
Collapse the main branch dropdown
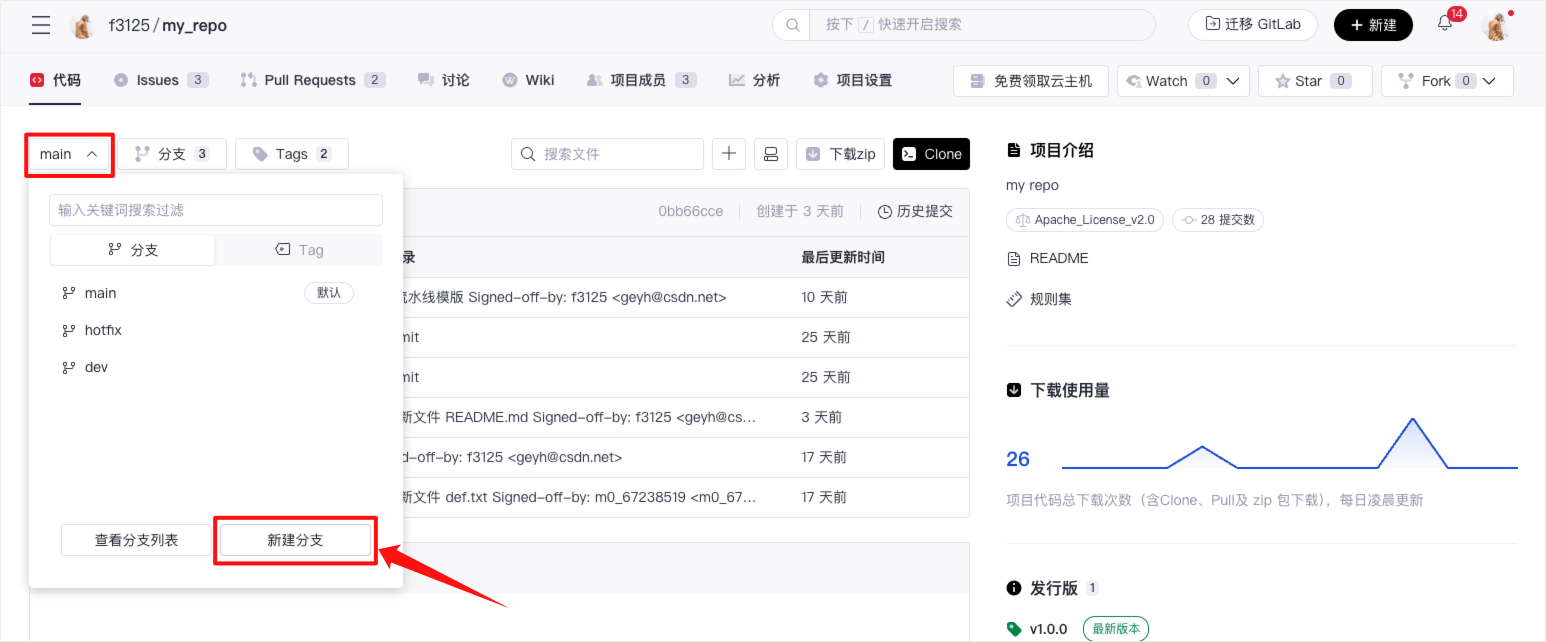point(69,154)
